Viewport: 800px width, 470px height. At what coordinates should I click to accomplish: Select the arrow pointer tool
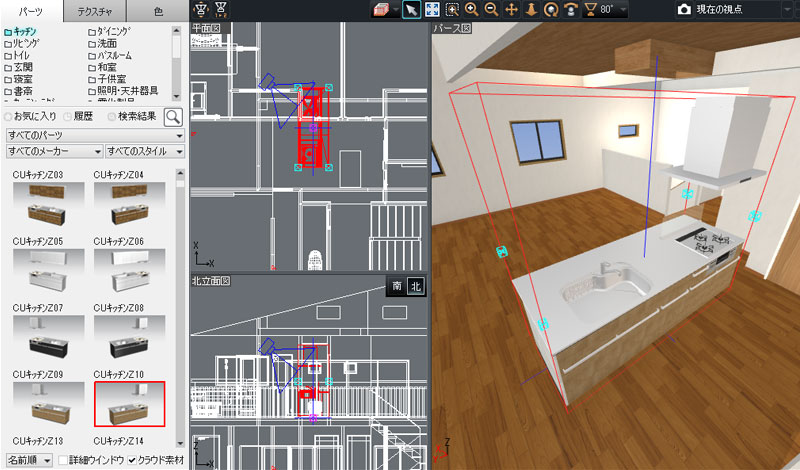[x=411, y=10]
